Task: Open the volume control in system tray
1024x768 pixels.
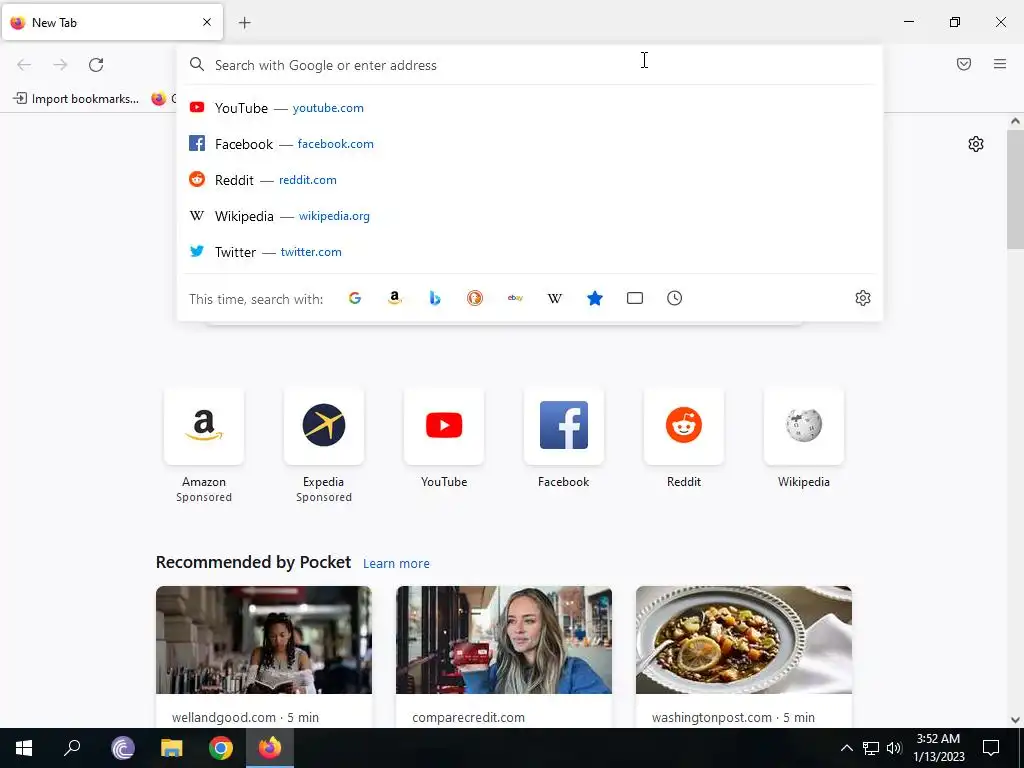Action: pos(894,748)
